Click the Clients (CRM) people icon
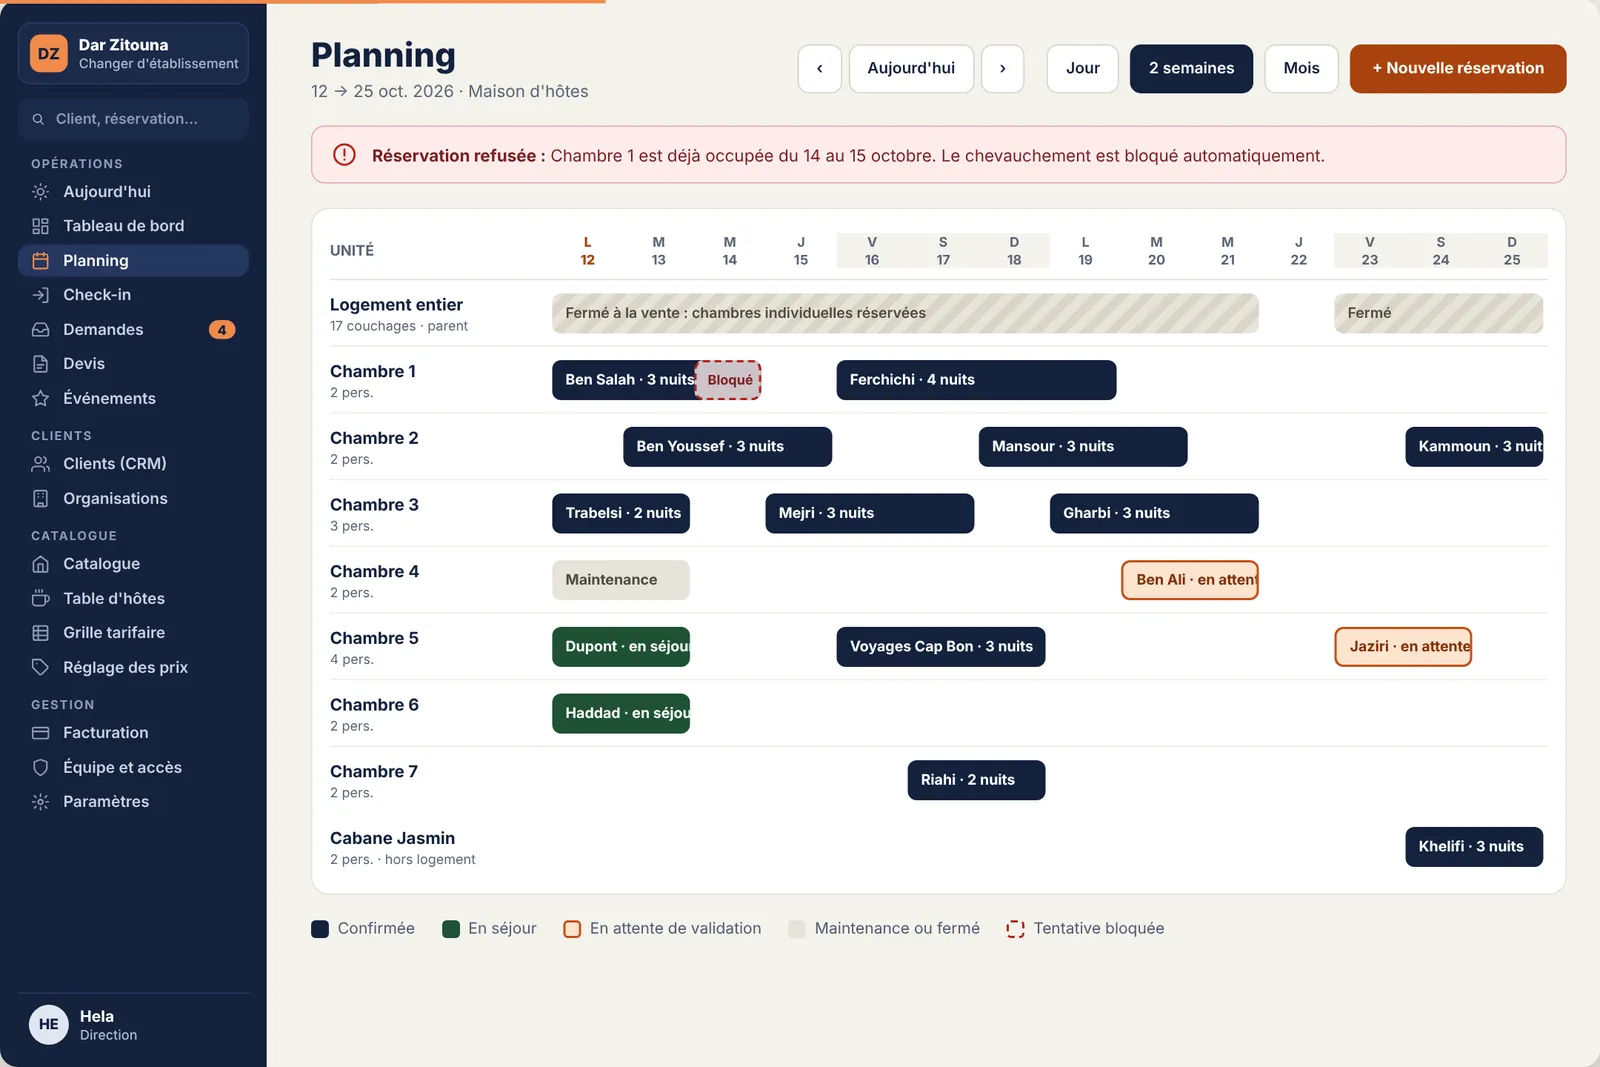Screen dimensions: 1600x1067 coord(40,464)
